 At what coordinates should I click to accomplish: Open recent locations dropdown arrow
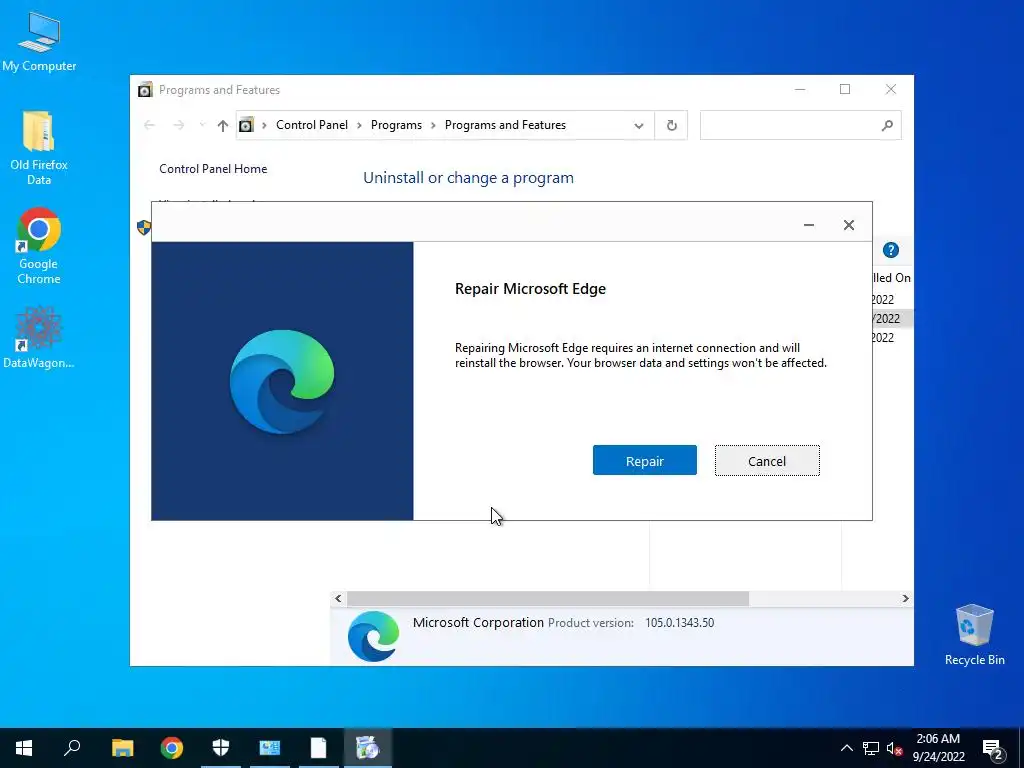coord(202,125)
